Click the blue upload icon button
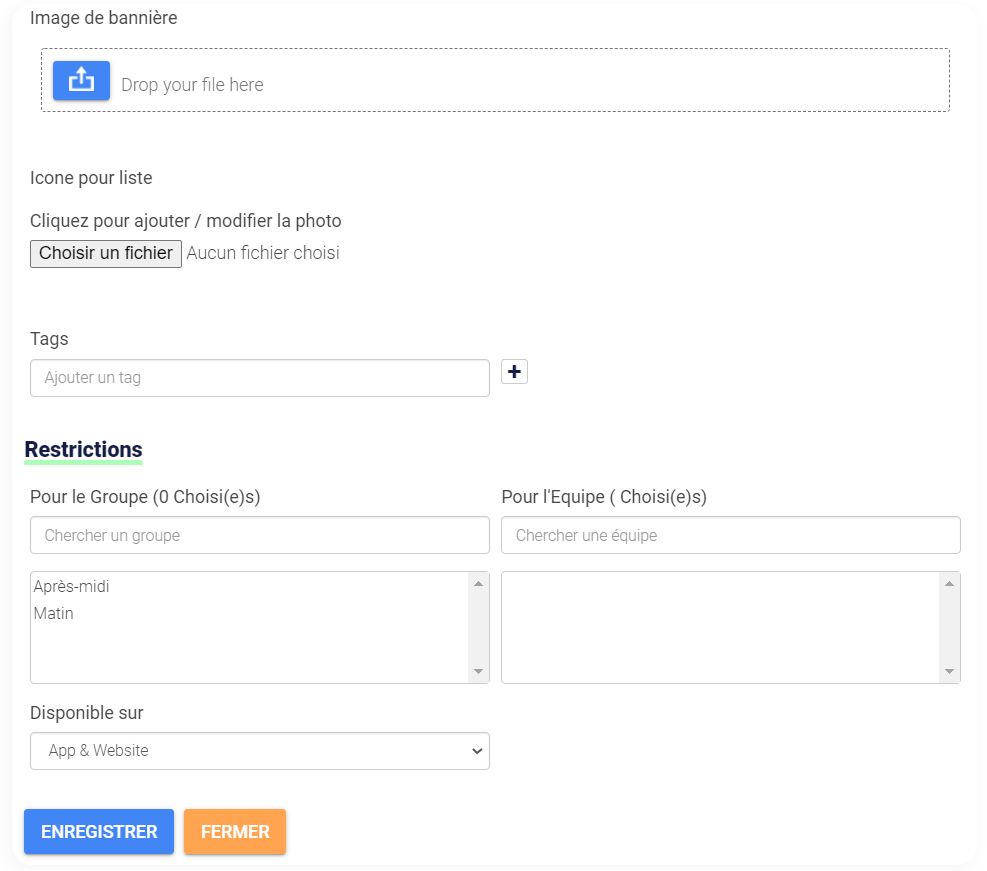This screenshot has width=987, height=871. 81,81
